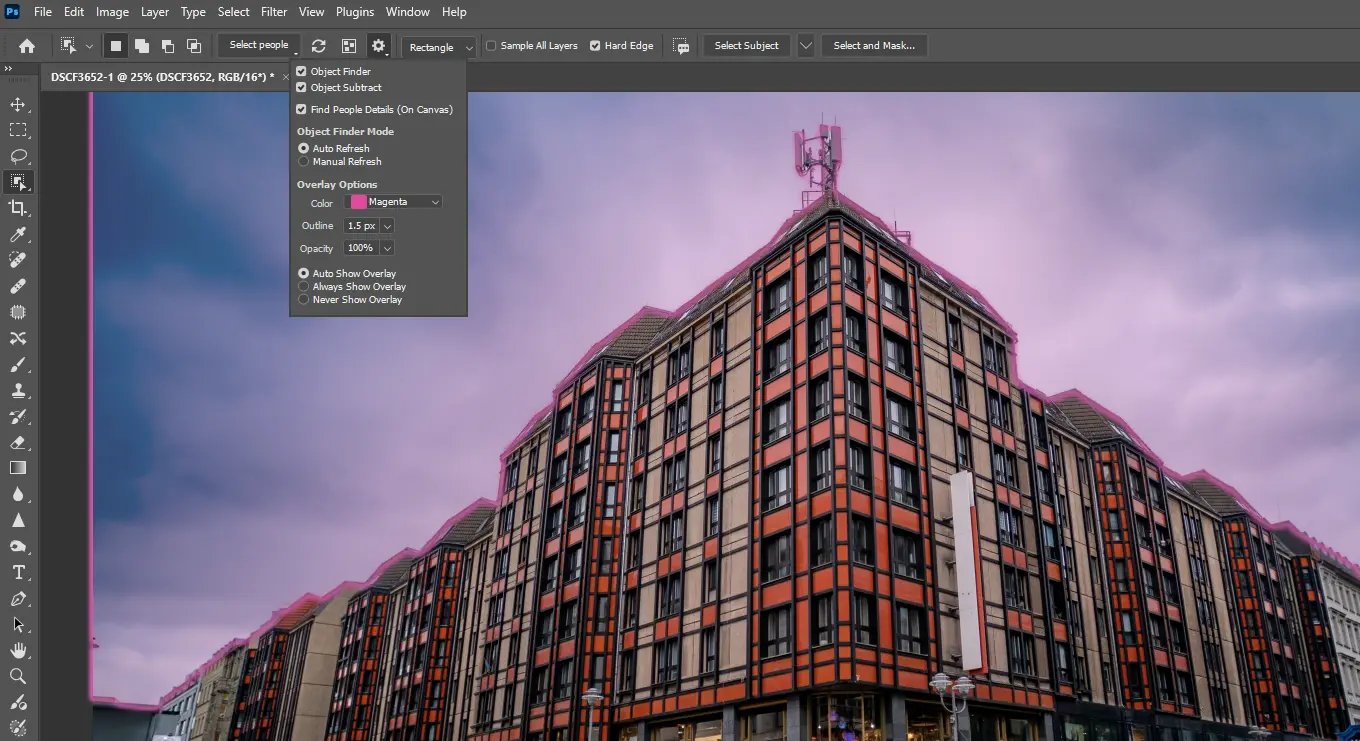Open the Rectangle mode dropdown
1360x741 pixels.
pos(439,47)
